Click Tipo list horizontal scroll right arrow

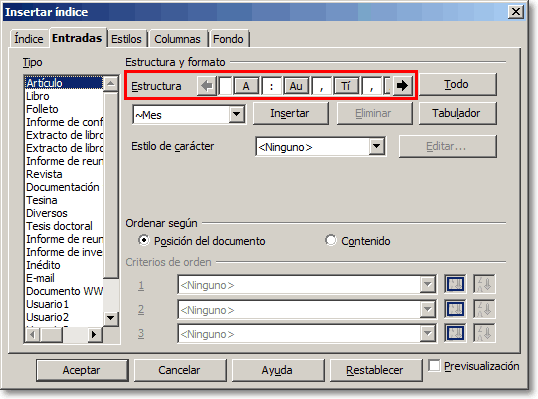[94, 334]
